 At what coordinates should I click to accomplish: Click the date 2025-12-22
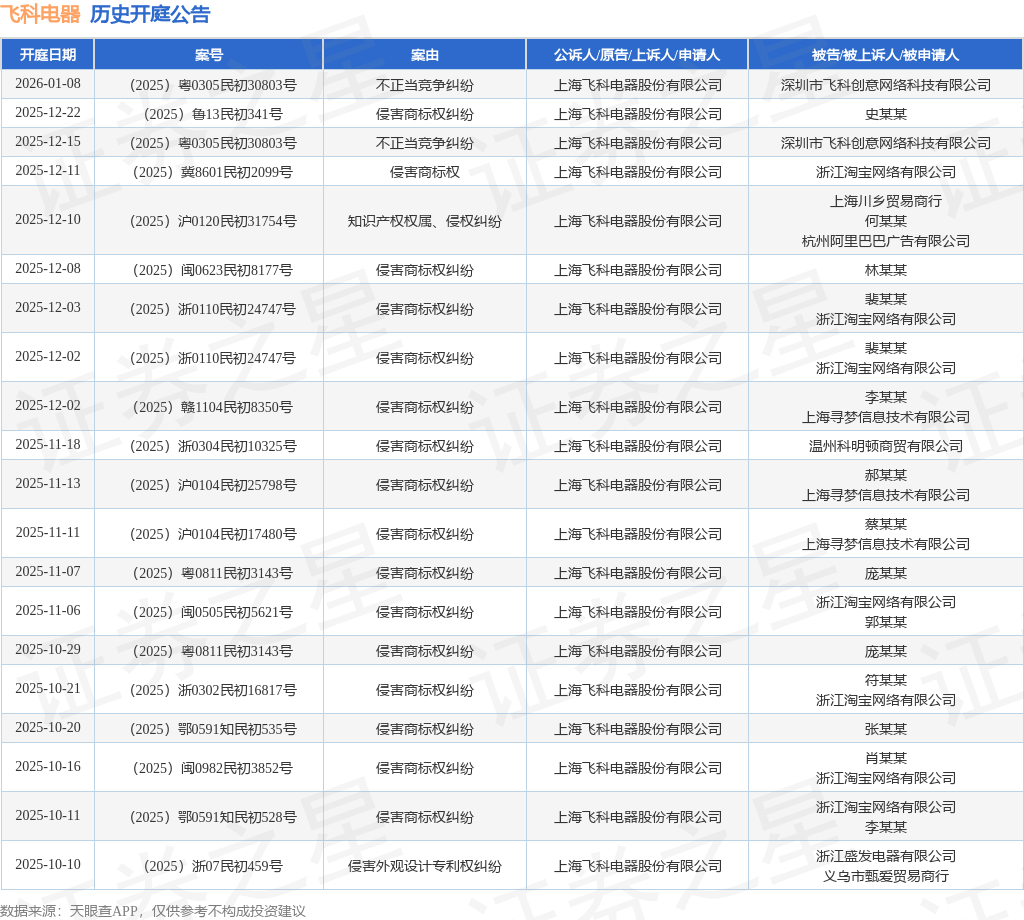pos(48,113)
